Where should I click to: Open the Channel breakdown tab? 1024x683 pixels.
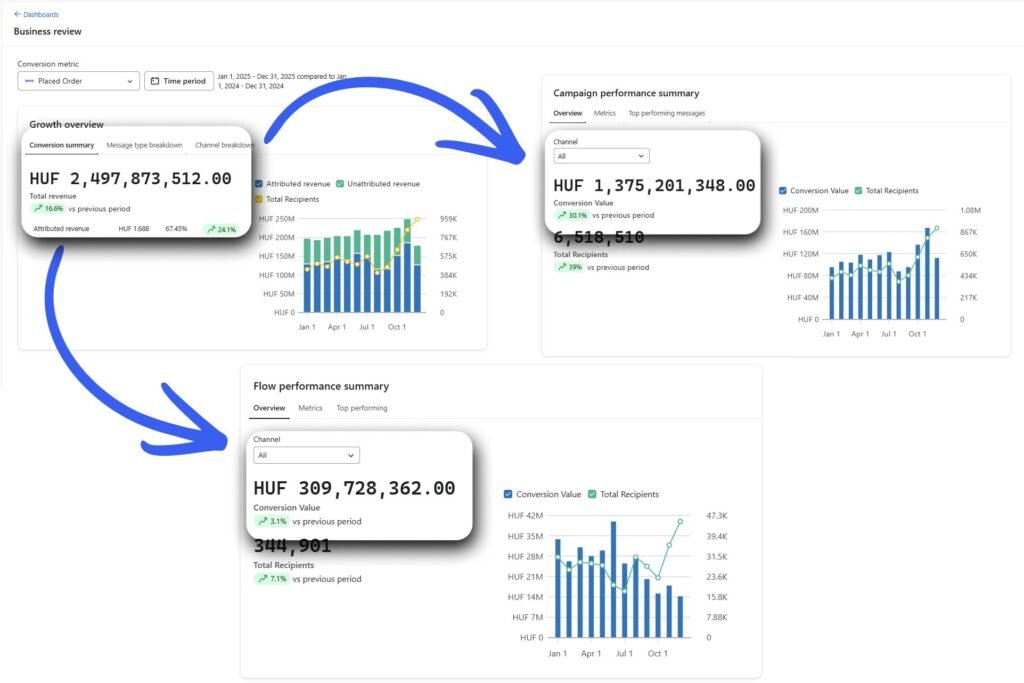click(x=223, y=145)
